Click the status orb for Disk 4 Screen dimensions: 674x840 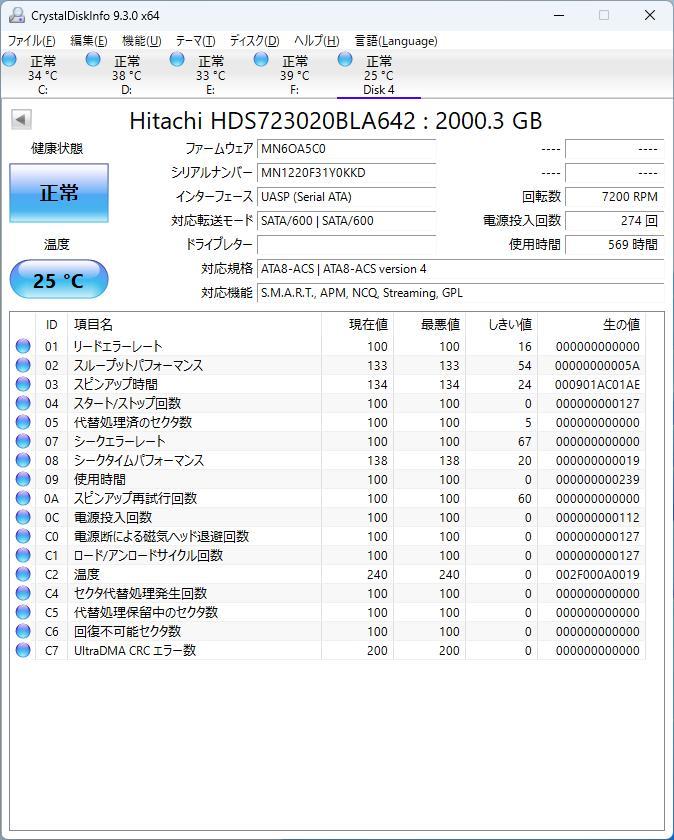point(345,59)
